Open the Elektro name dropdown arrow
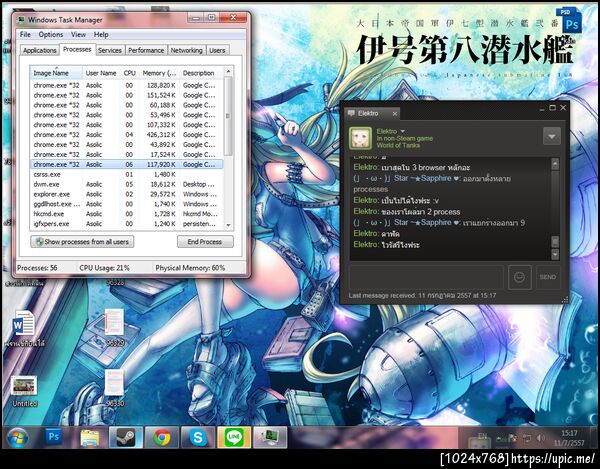 pos(403,131)
